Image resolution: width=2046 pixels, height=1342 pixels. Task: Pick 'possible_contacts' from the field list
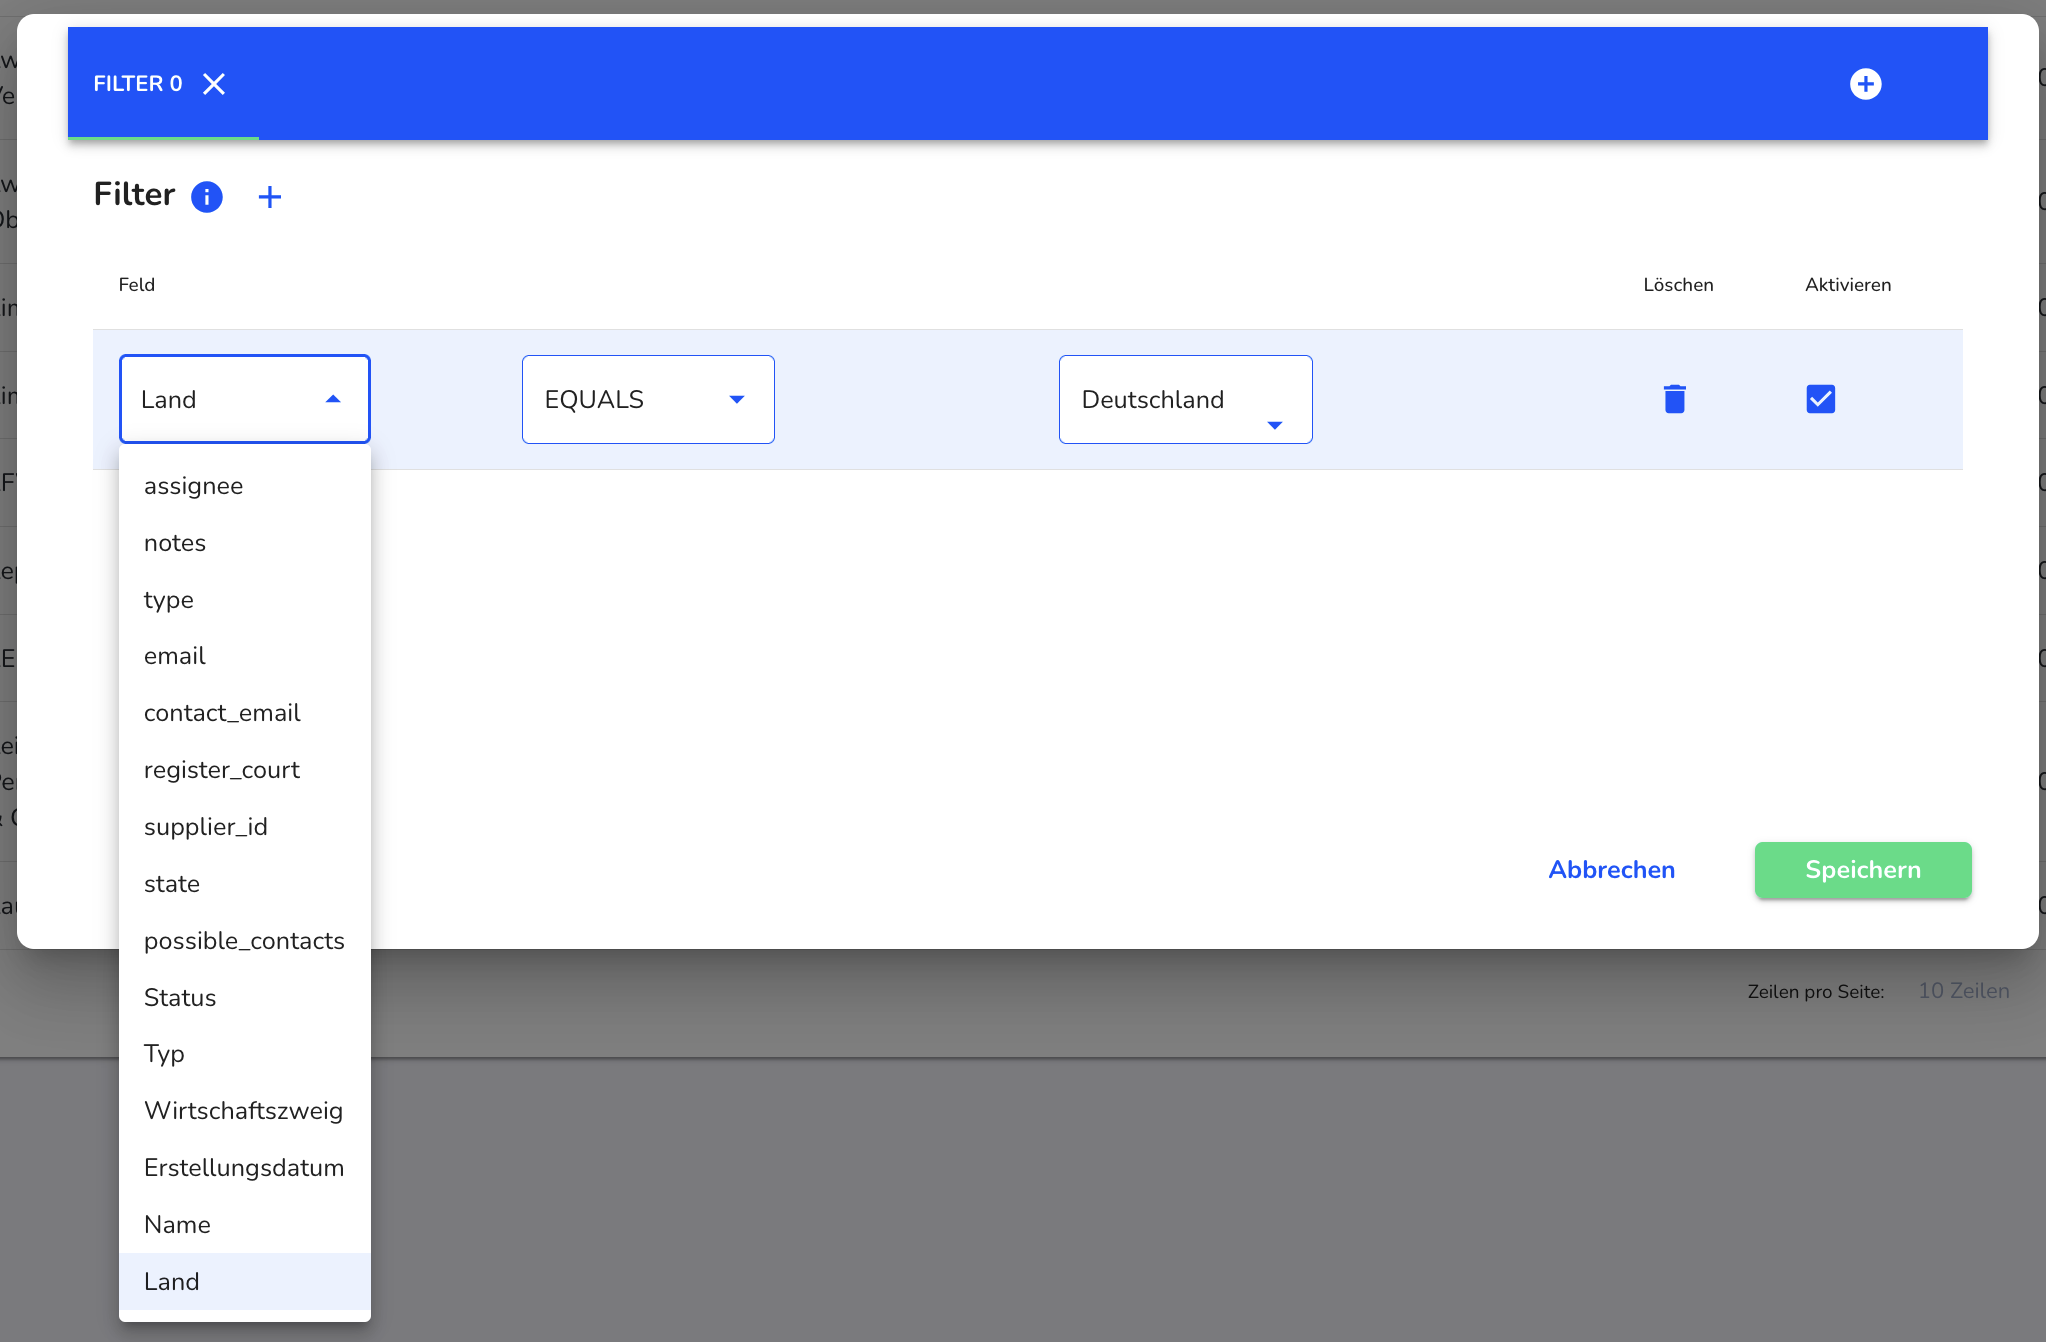tap(245, 941)
